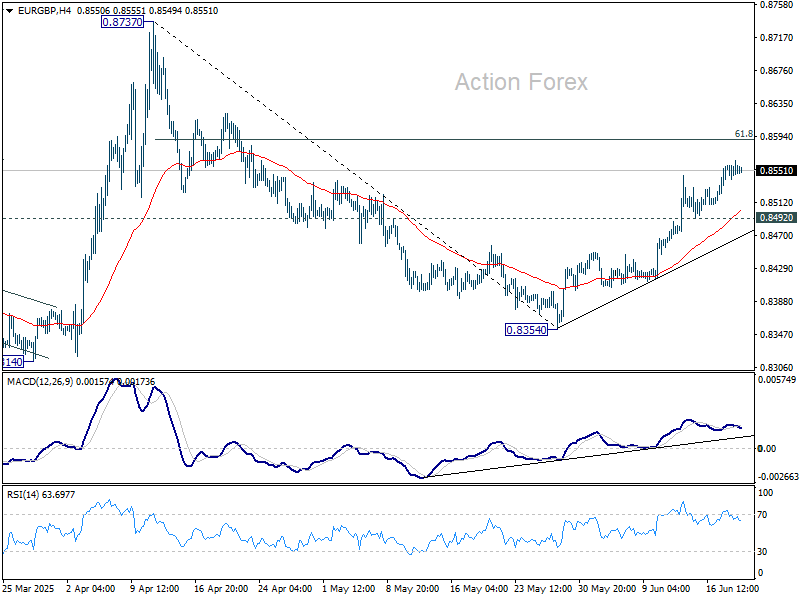Screen dimensions: 800x600
Task: Click the 0.005749 MACD scale value
Action: [777, 380]
